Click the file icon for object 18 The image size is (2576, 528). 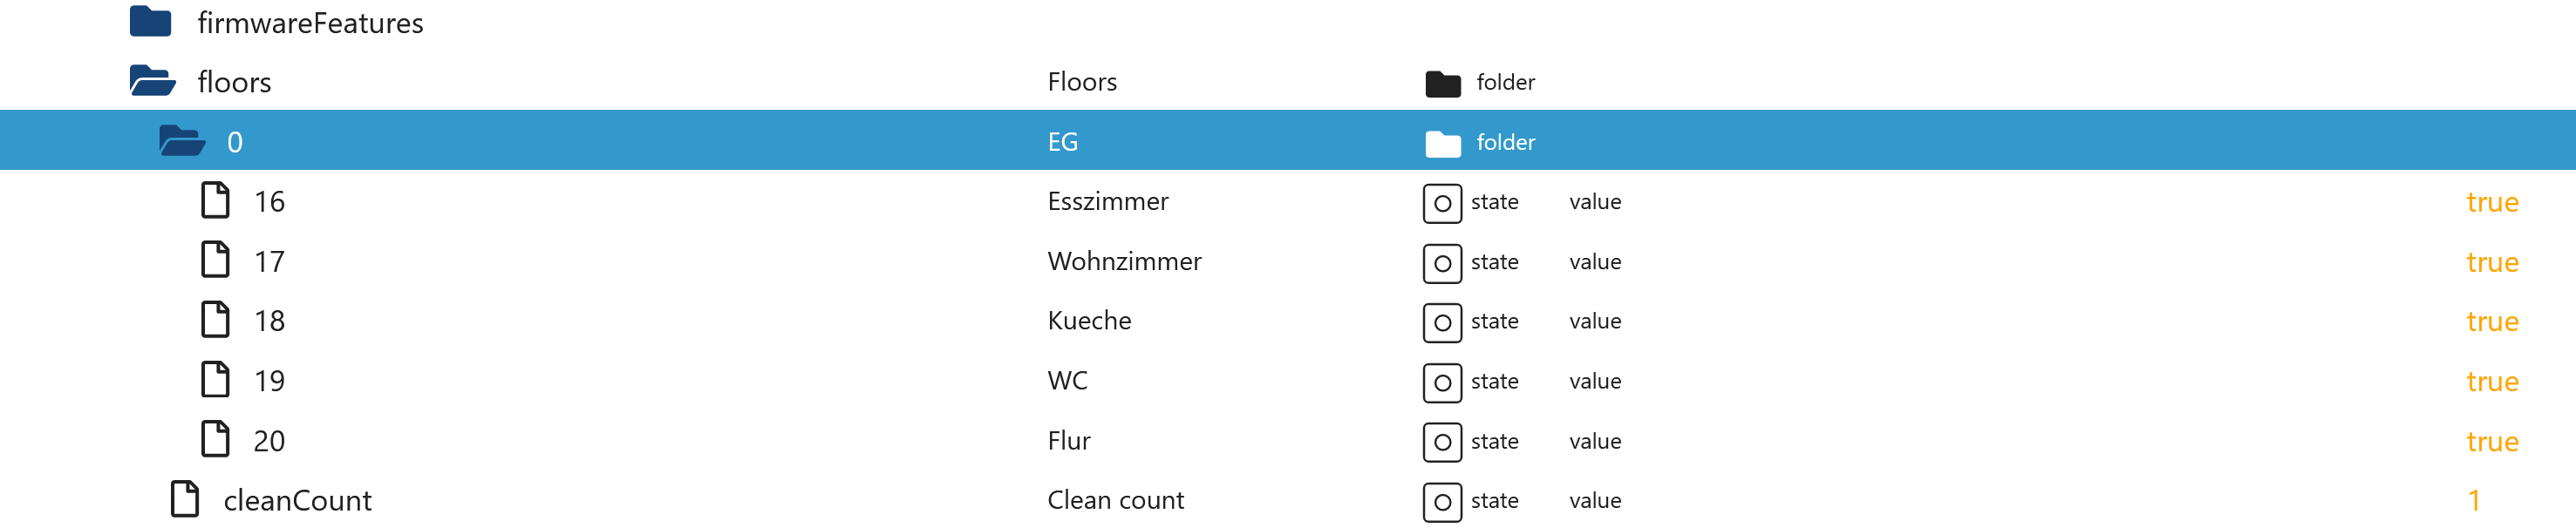tap(215, 320)
